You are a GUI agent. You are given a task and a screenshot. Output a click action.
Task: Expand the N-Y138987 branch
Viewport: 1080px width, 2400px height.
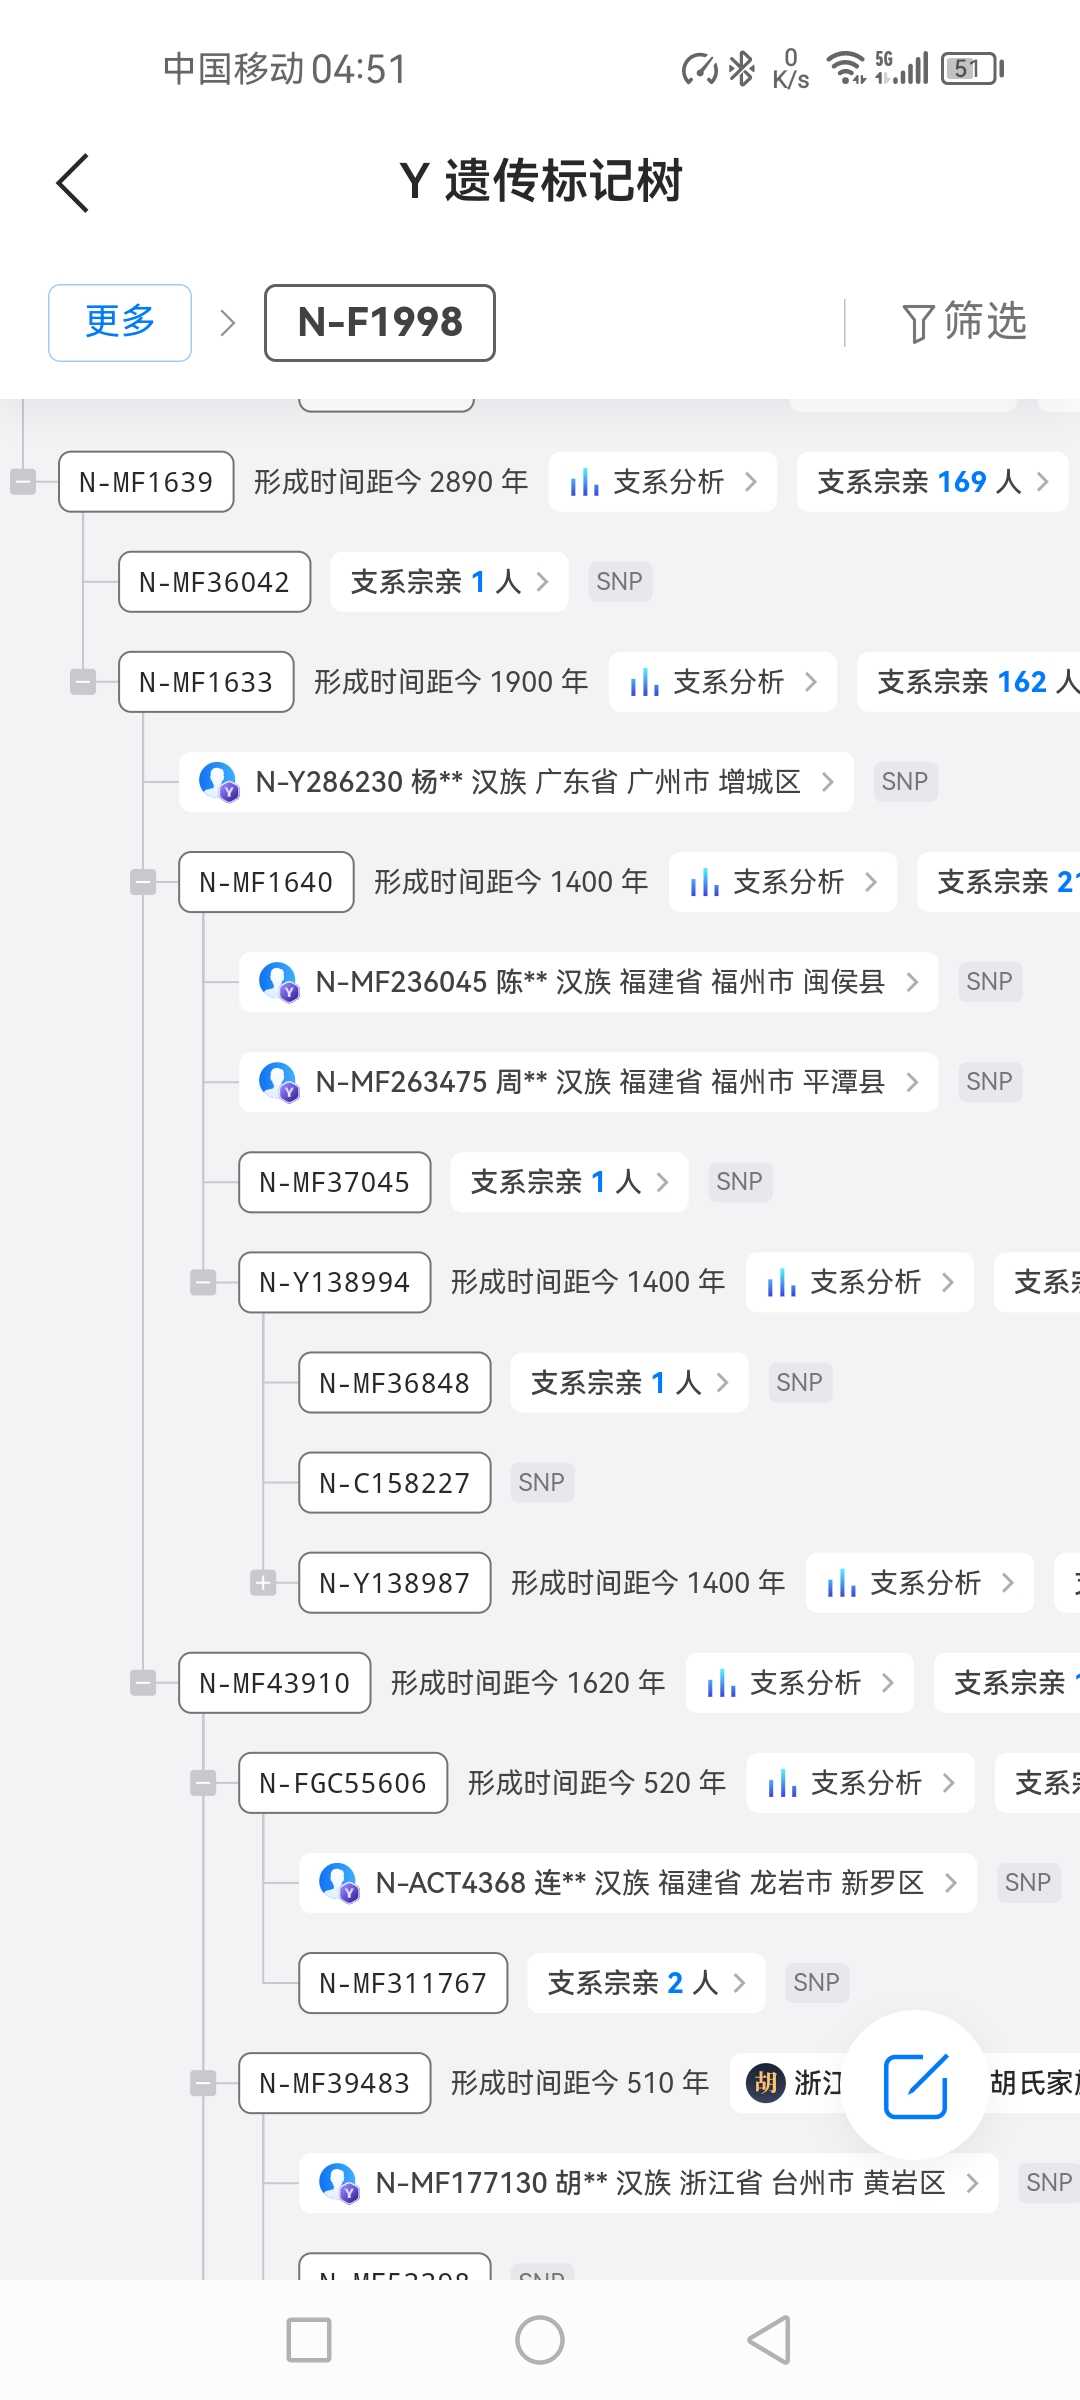pos(263,1582)
